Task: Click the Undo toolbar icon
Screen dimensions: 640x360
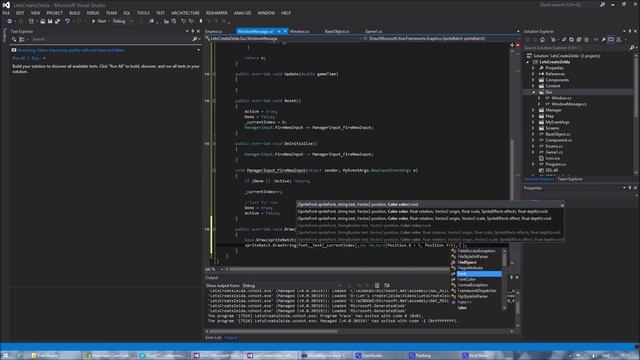Action: point(67,21)
